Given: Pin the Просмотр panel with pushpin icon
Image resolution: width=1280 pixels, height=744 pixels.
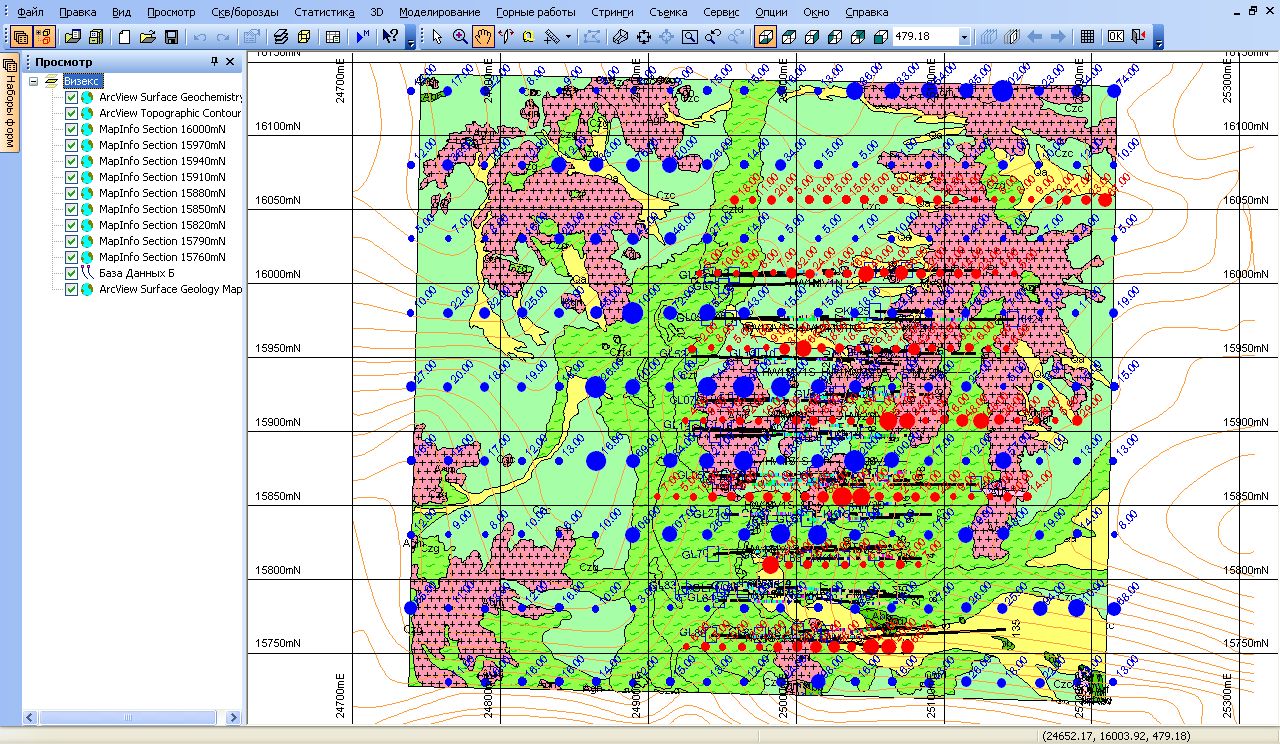Looking at the screenshot, I should (214, 62).
